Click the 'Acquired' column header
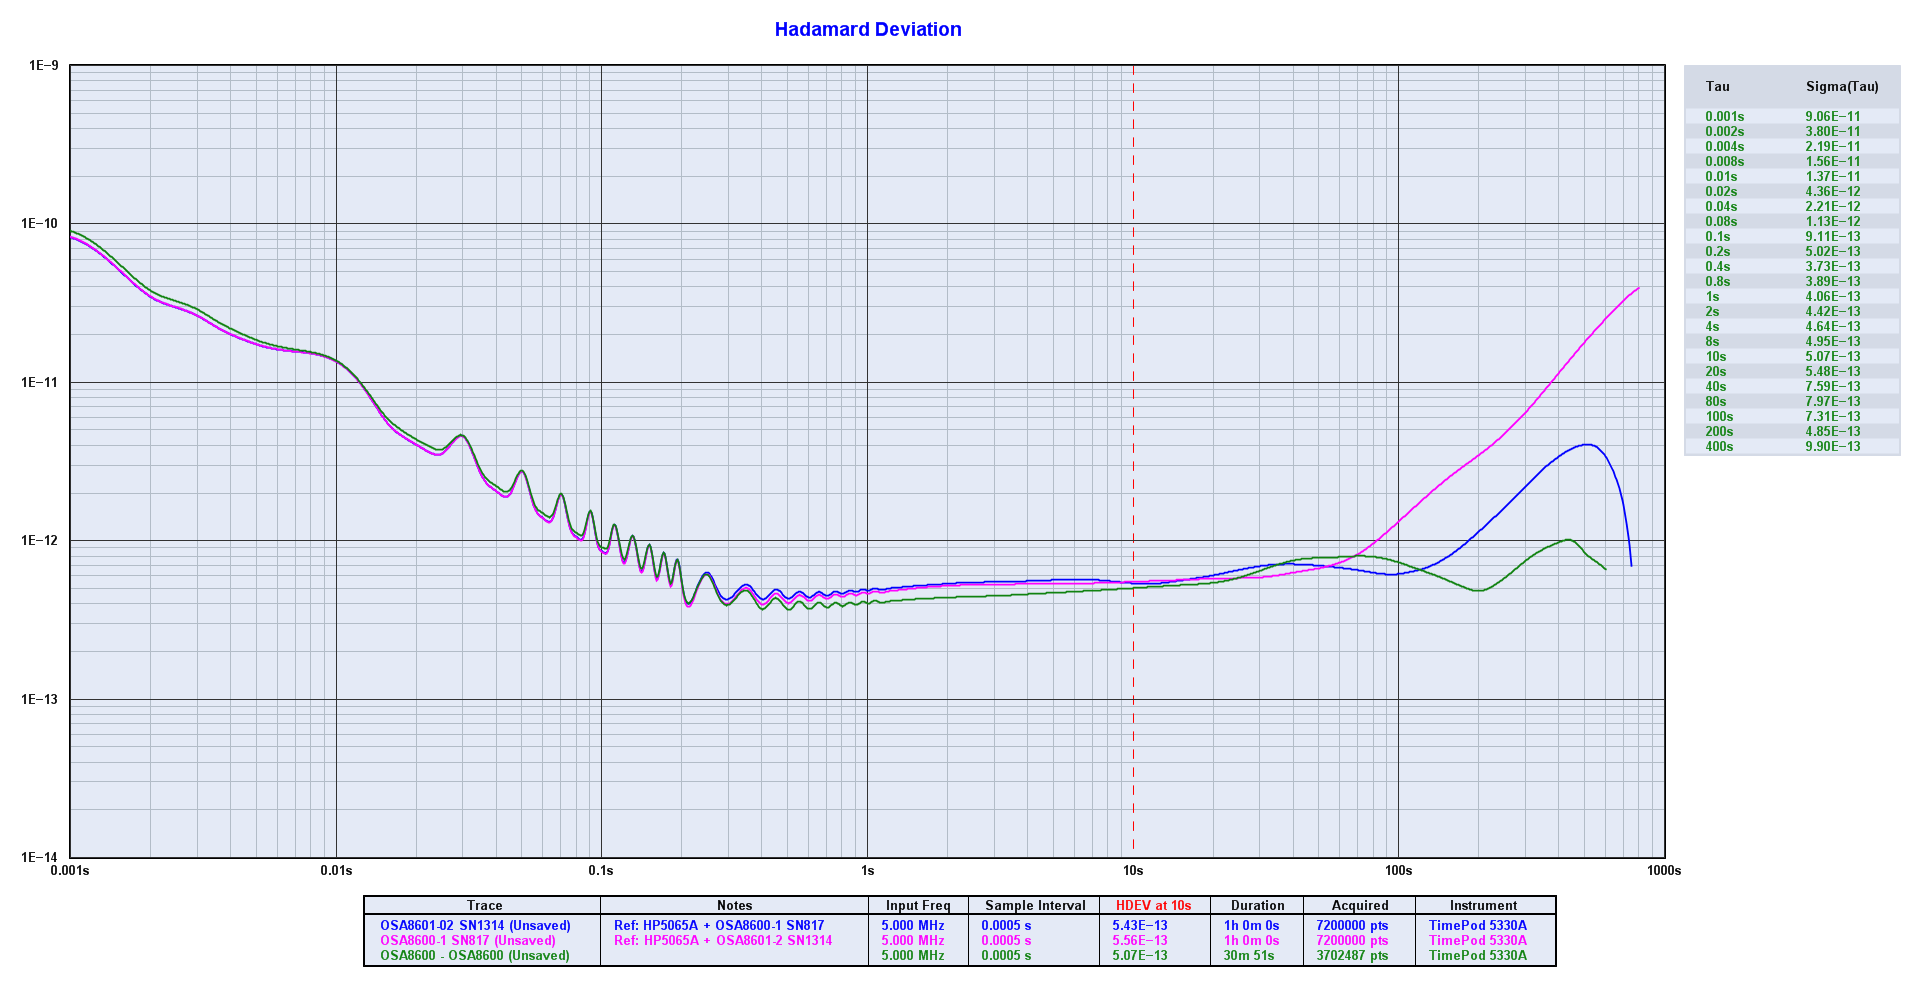Viewport: 1920px width, 998px height. [1359, 905]
